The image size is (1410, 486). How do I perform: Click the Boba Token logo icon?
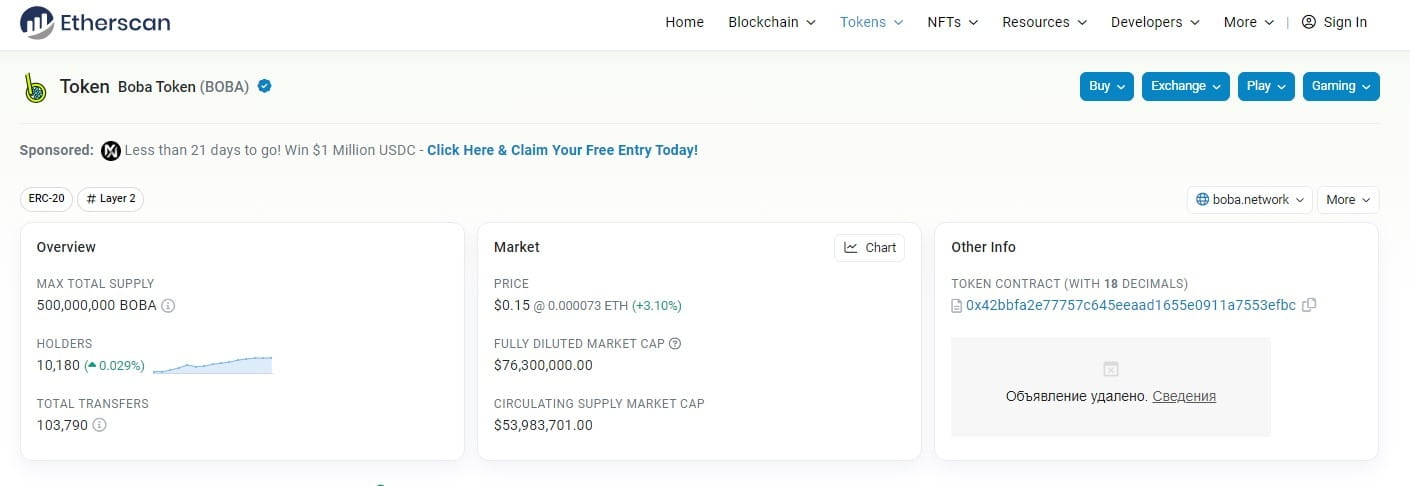tap(36, 87)
